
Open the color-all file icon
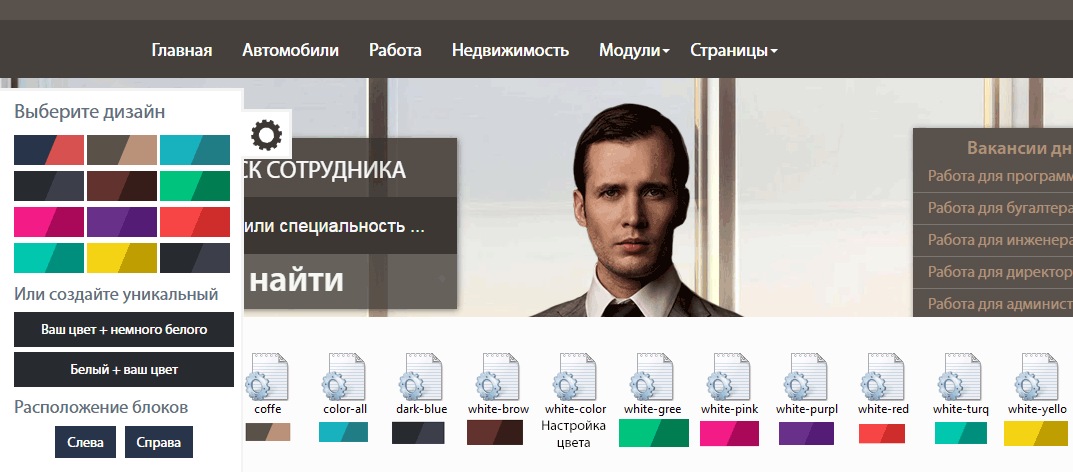[345, 377]
